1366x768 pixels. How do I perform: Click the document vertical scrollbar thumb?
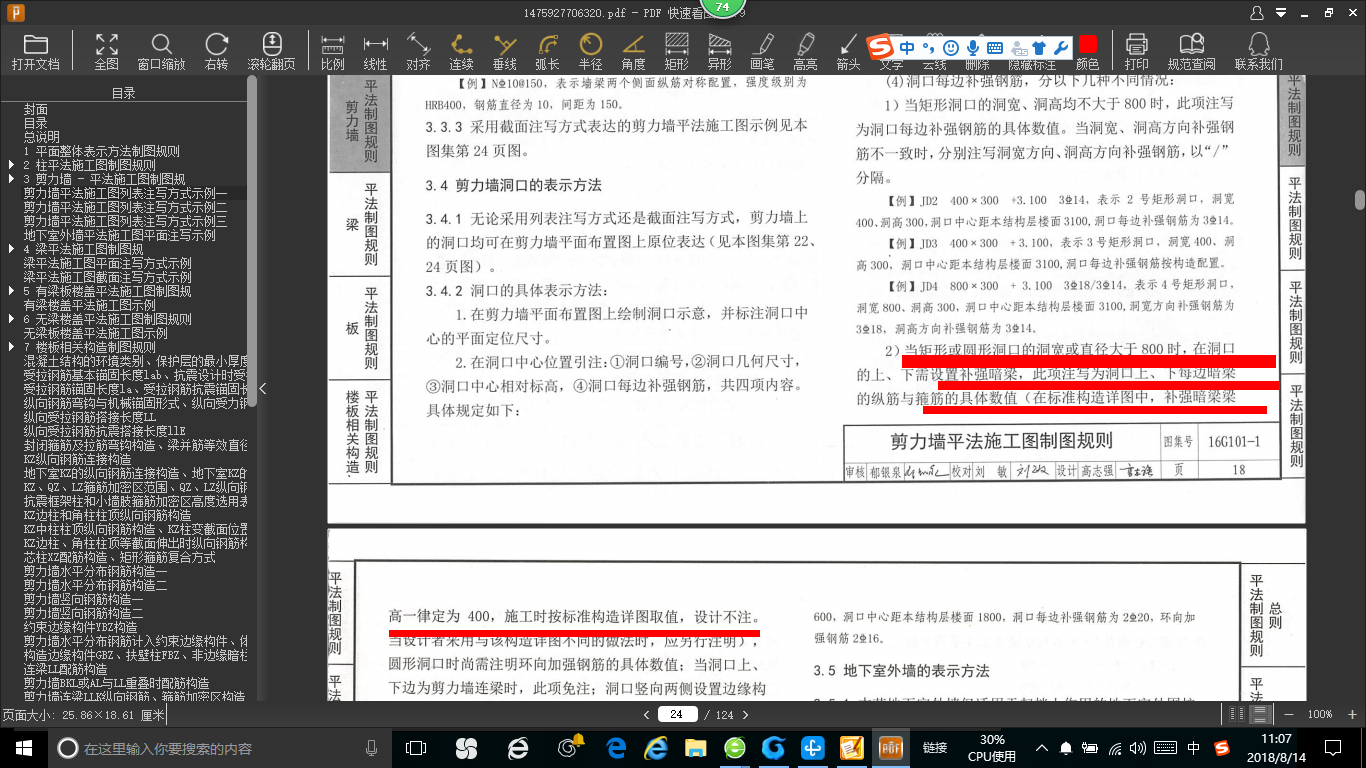(1360, 200)
